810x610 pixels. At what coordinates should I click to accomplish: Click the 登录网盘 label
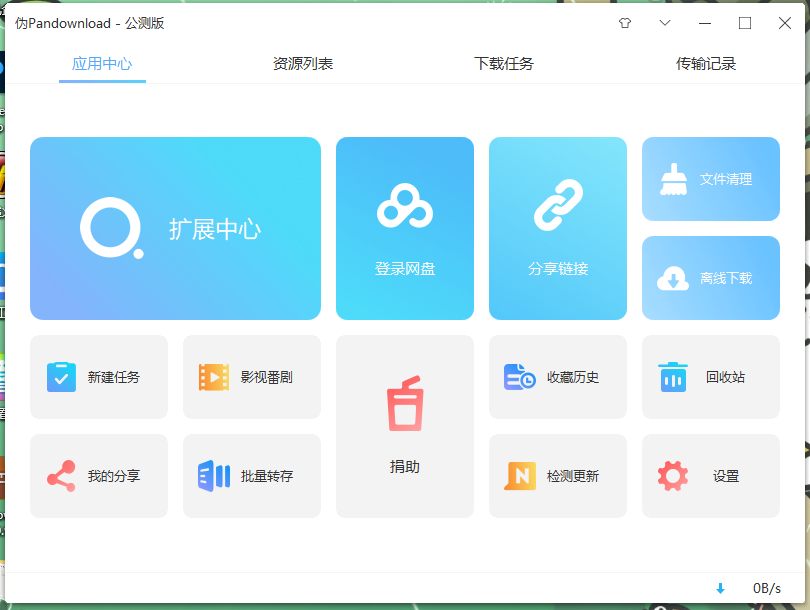pyautogui.click(x=405, y=269)
